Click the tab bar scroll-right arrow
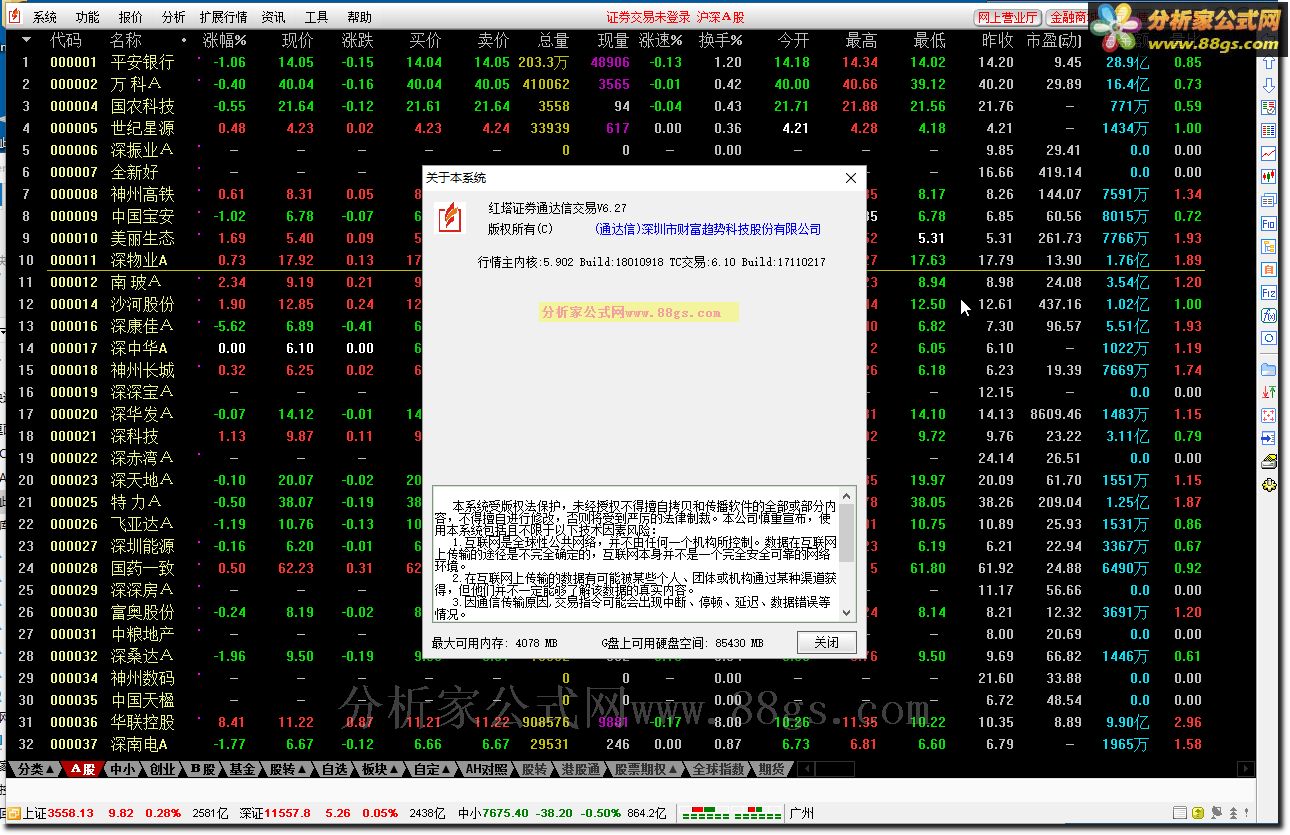 click(x=1245, y=769)
